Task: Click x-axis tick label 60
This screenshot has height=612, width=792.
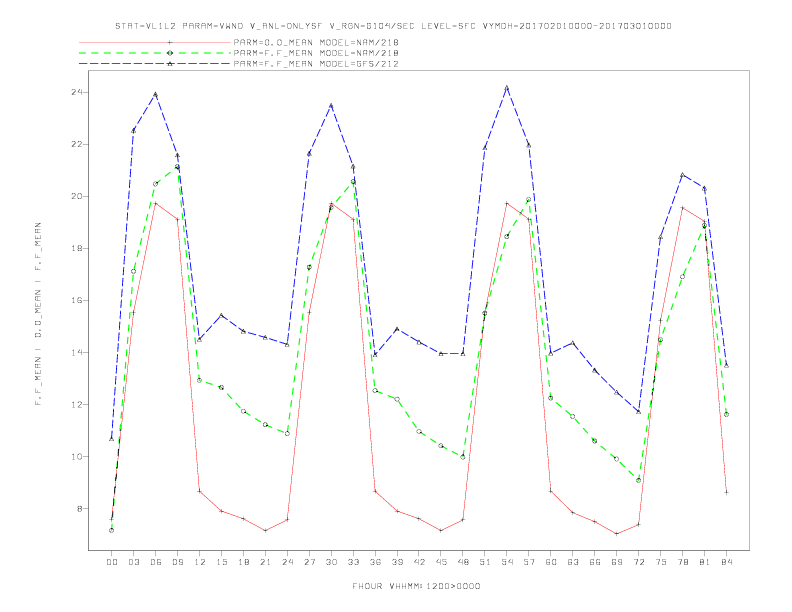Action: (x=551, y=562)
